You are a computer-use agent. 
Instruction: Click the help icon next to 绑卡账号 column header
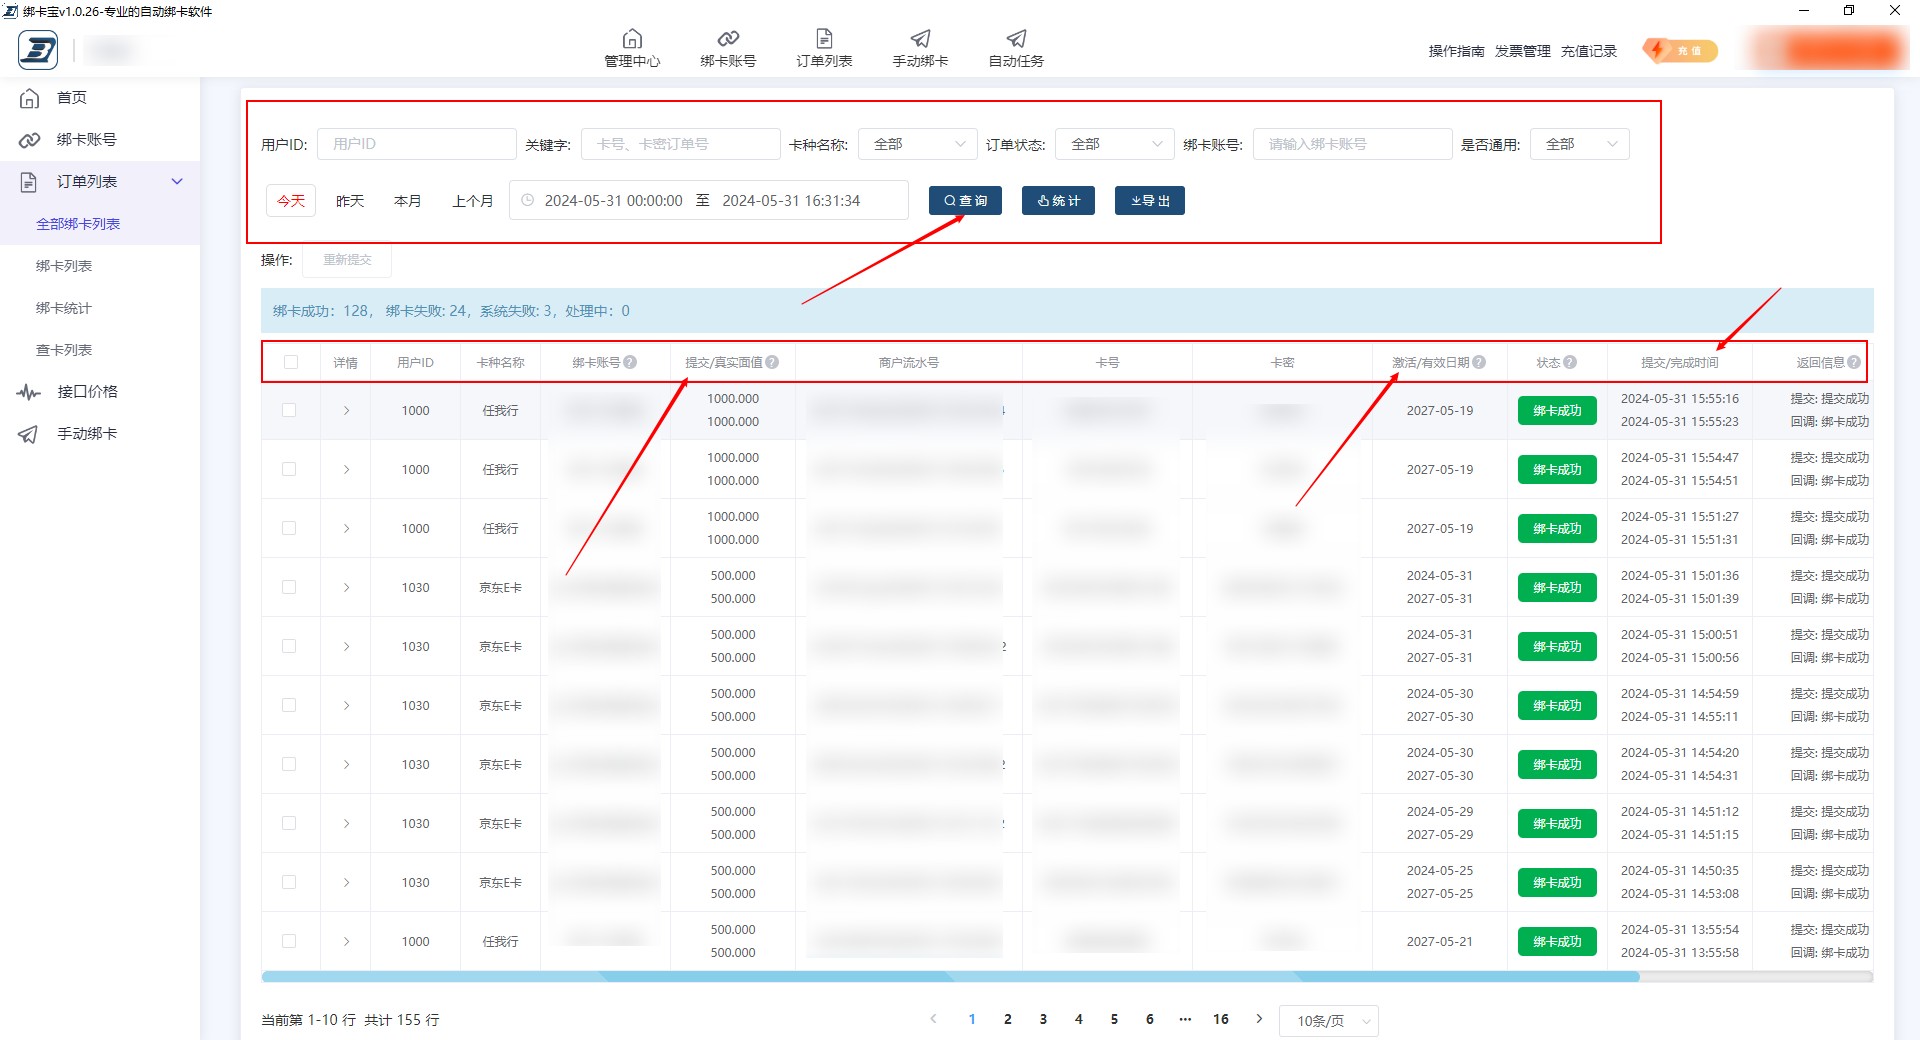(x=630, y=362)
